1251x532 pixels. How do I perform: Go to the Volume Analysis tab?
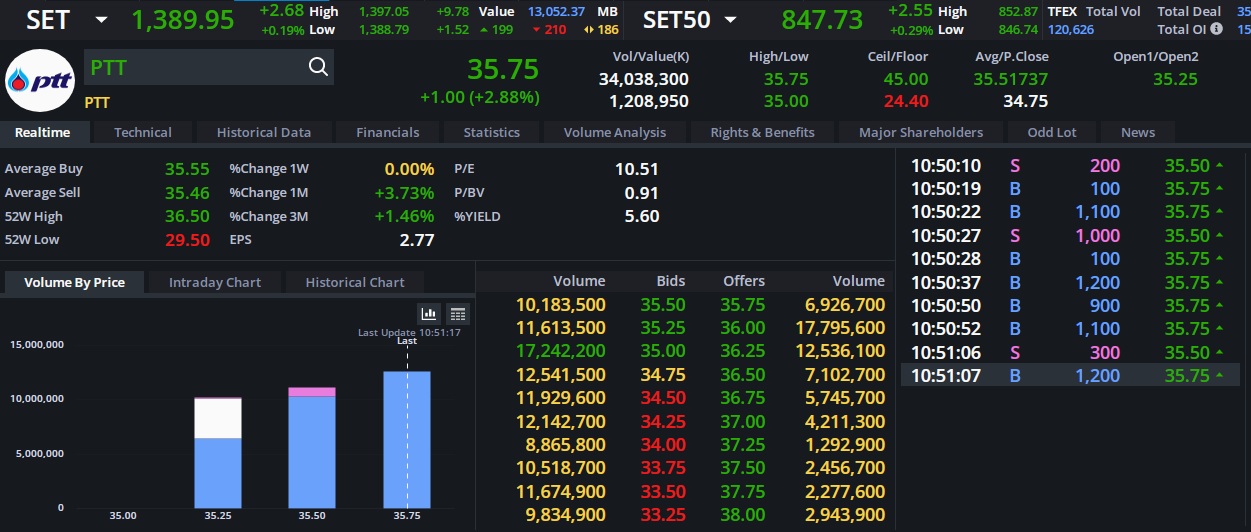pyautogui.click(x=615, y=132)
